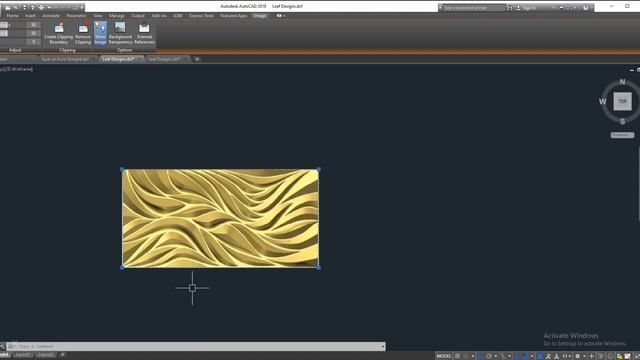This screenshot has width=640, height=360.
Task: Open the Home ribbon tab
Action: [x=12, y=16]
